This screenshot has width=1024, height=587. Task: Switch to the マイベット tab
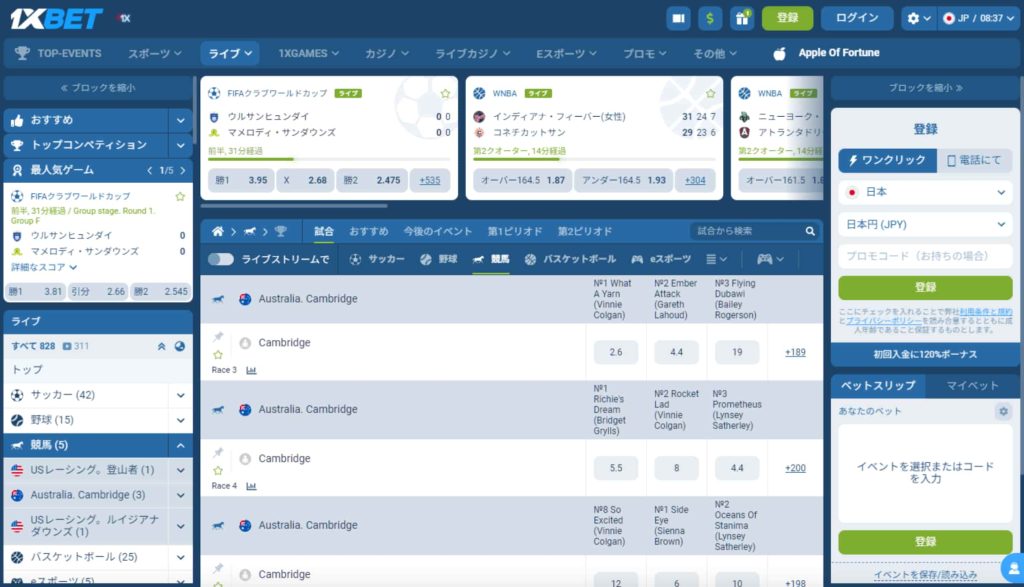[972, 386]
